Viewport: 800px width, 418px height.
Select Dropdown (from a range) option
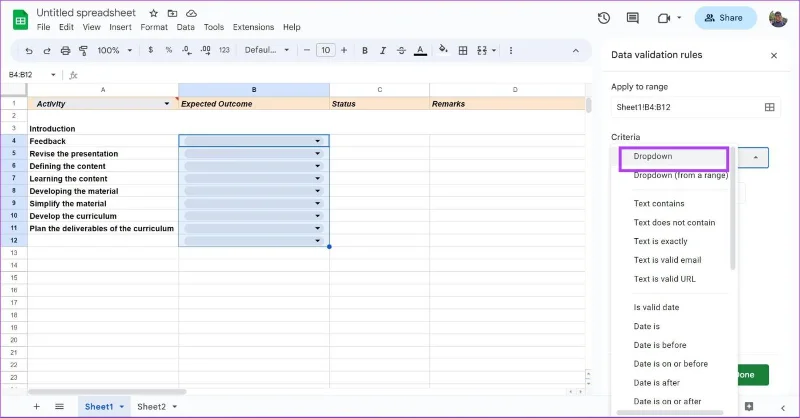pos(681,175)
